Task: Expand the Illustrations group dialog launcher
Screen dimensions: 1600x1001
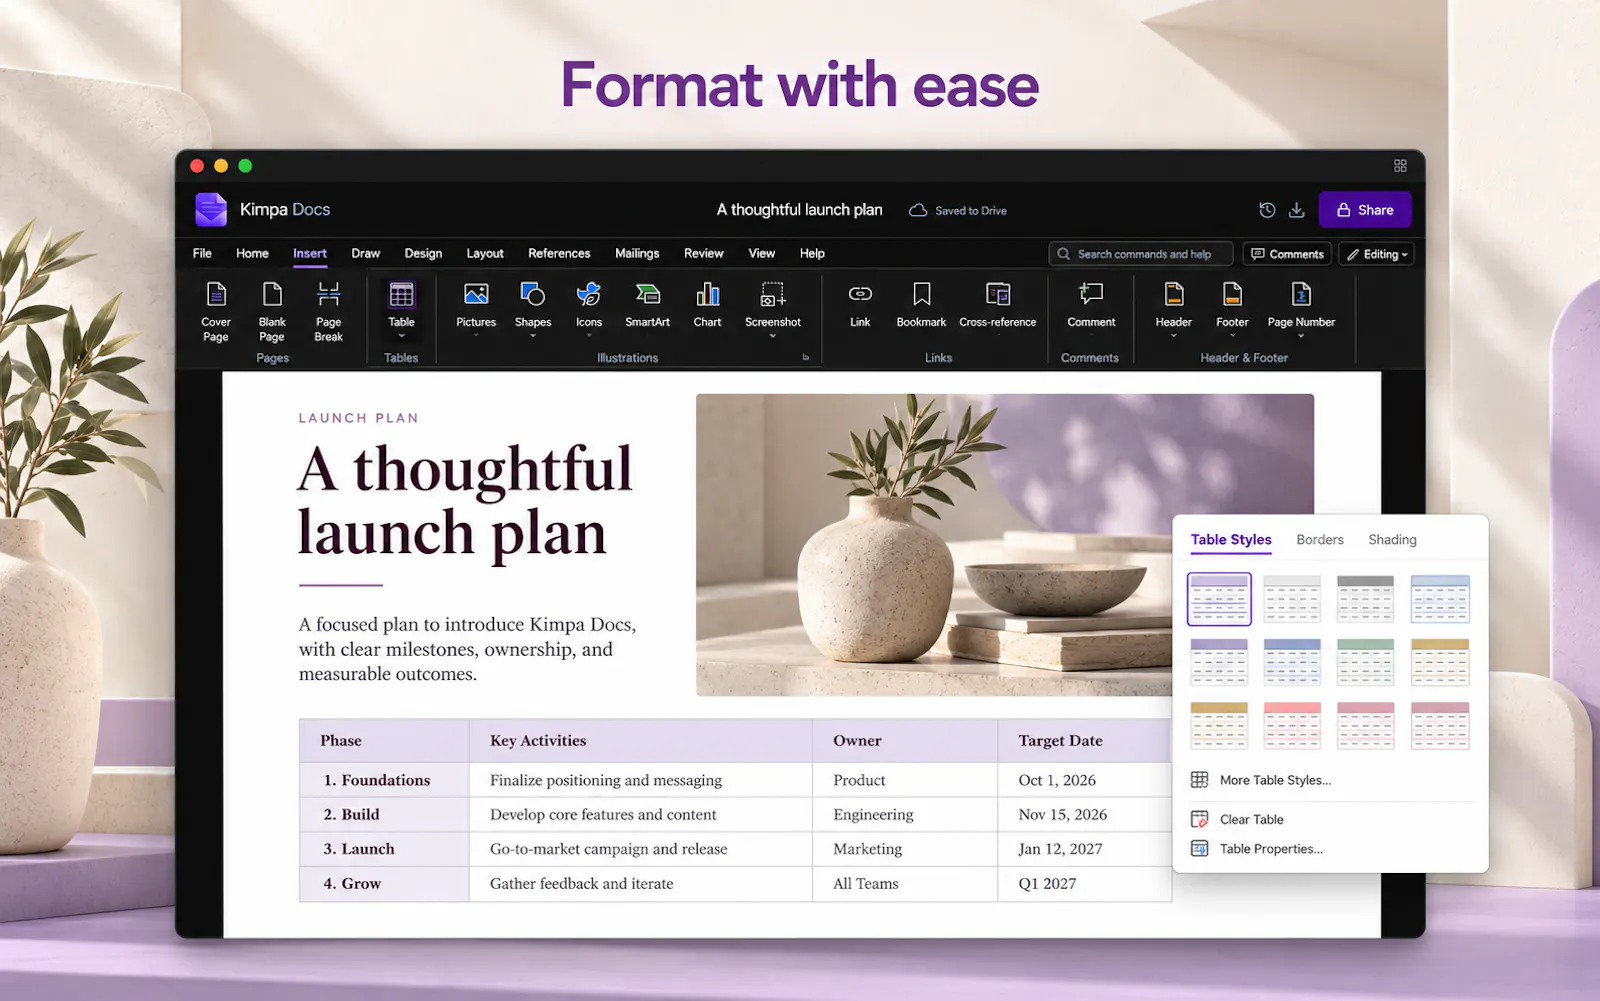Action: point(805,357)
